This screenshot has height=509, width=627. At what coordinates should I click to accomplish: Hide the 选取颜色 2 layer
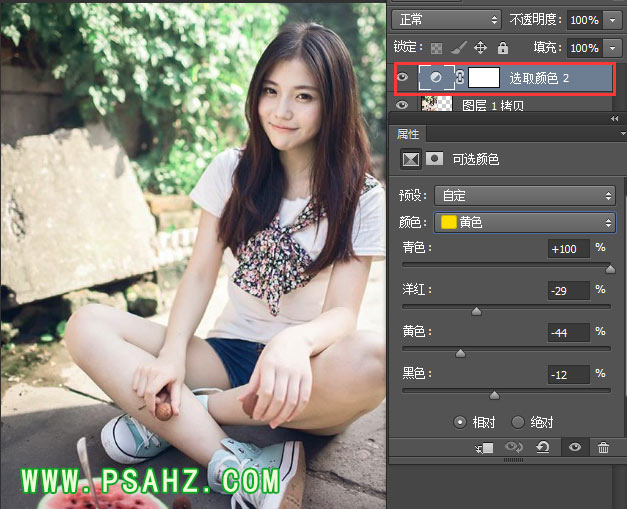click(x=402, y=77)
